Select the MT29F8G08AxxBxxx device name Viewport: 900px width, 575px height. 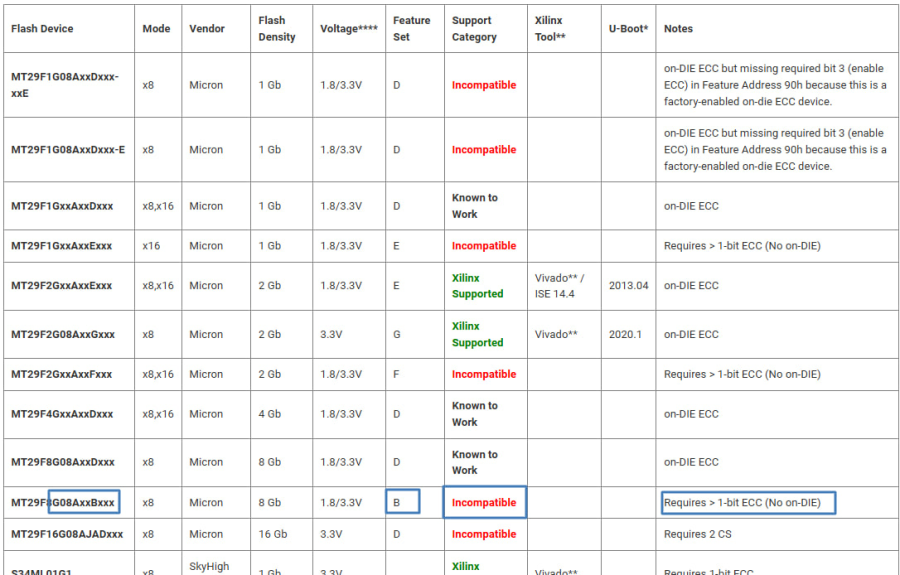click(63, 503)
